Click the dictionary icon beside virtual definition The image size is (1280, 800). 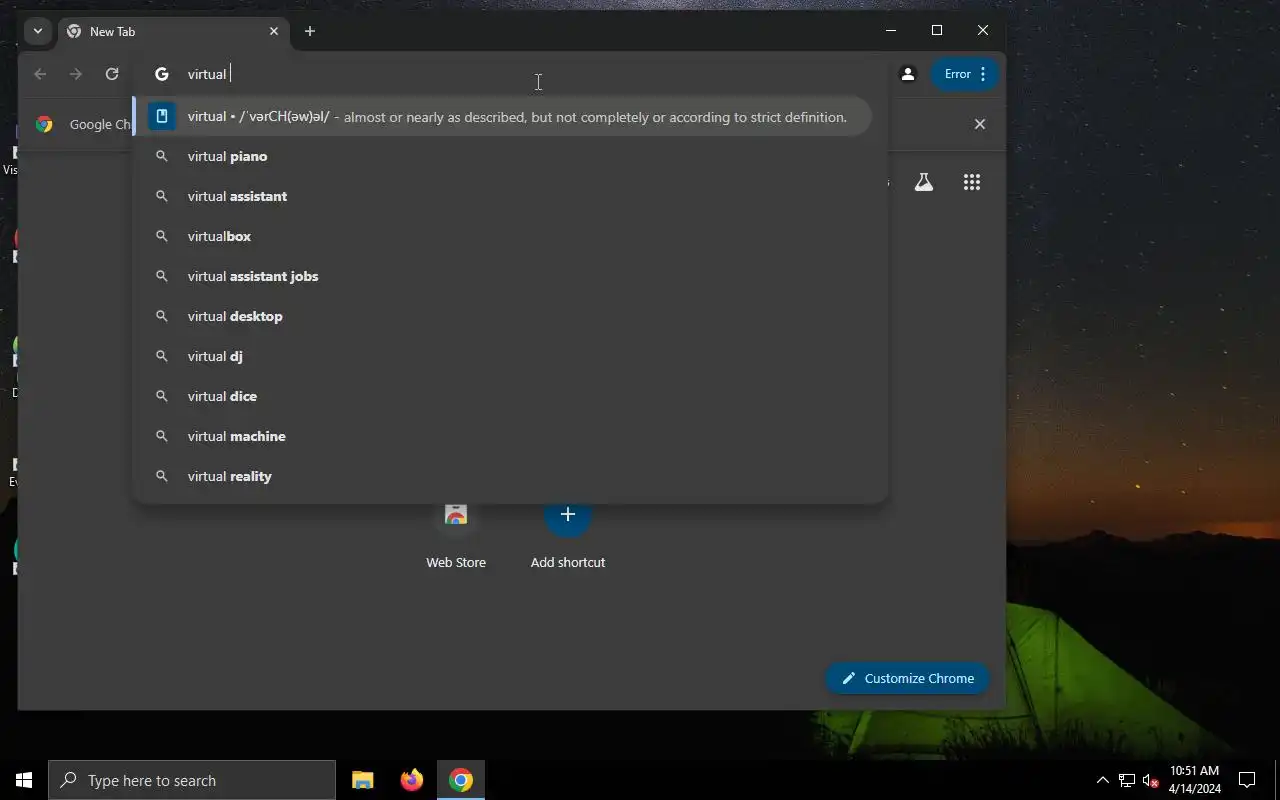coord(162,116)
